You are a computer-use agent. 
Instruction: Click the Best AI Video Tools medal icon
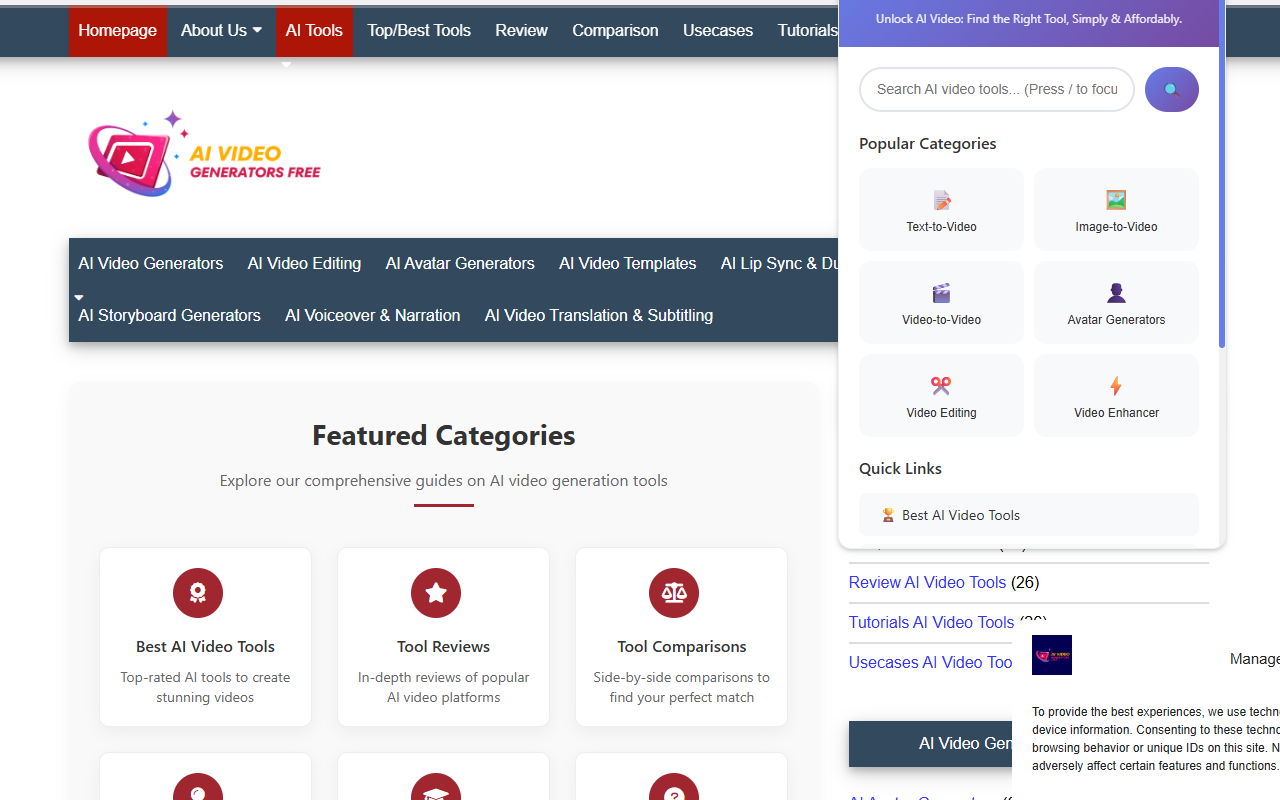coord(198,592)
